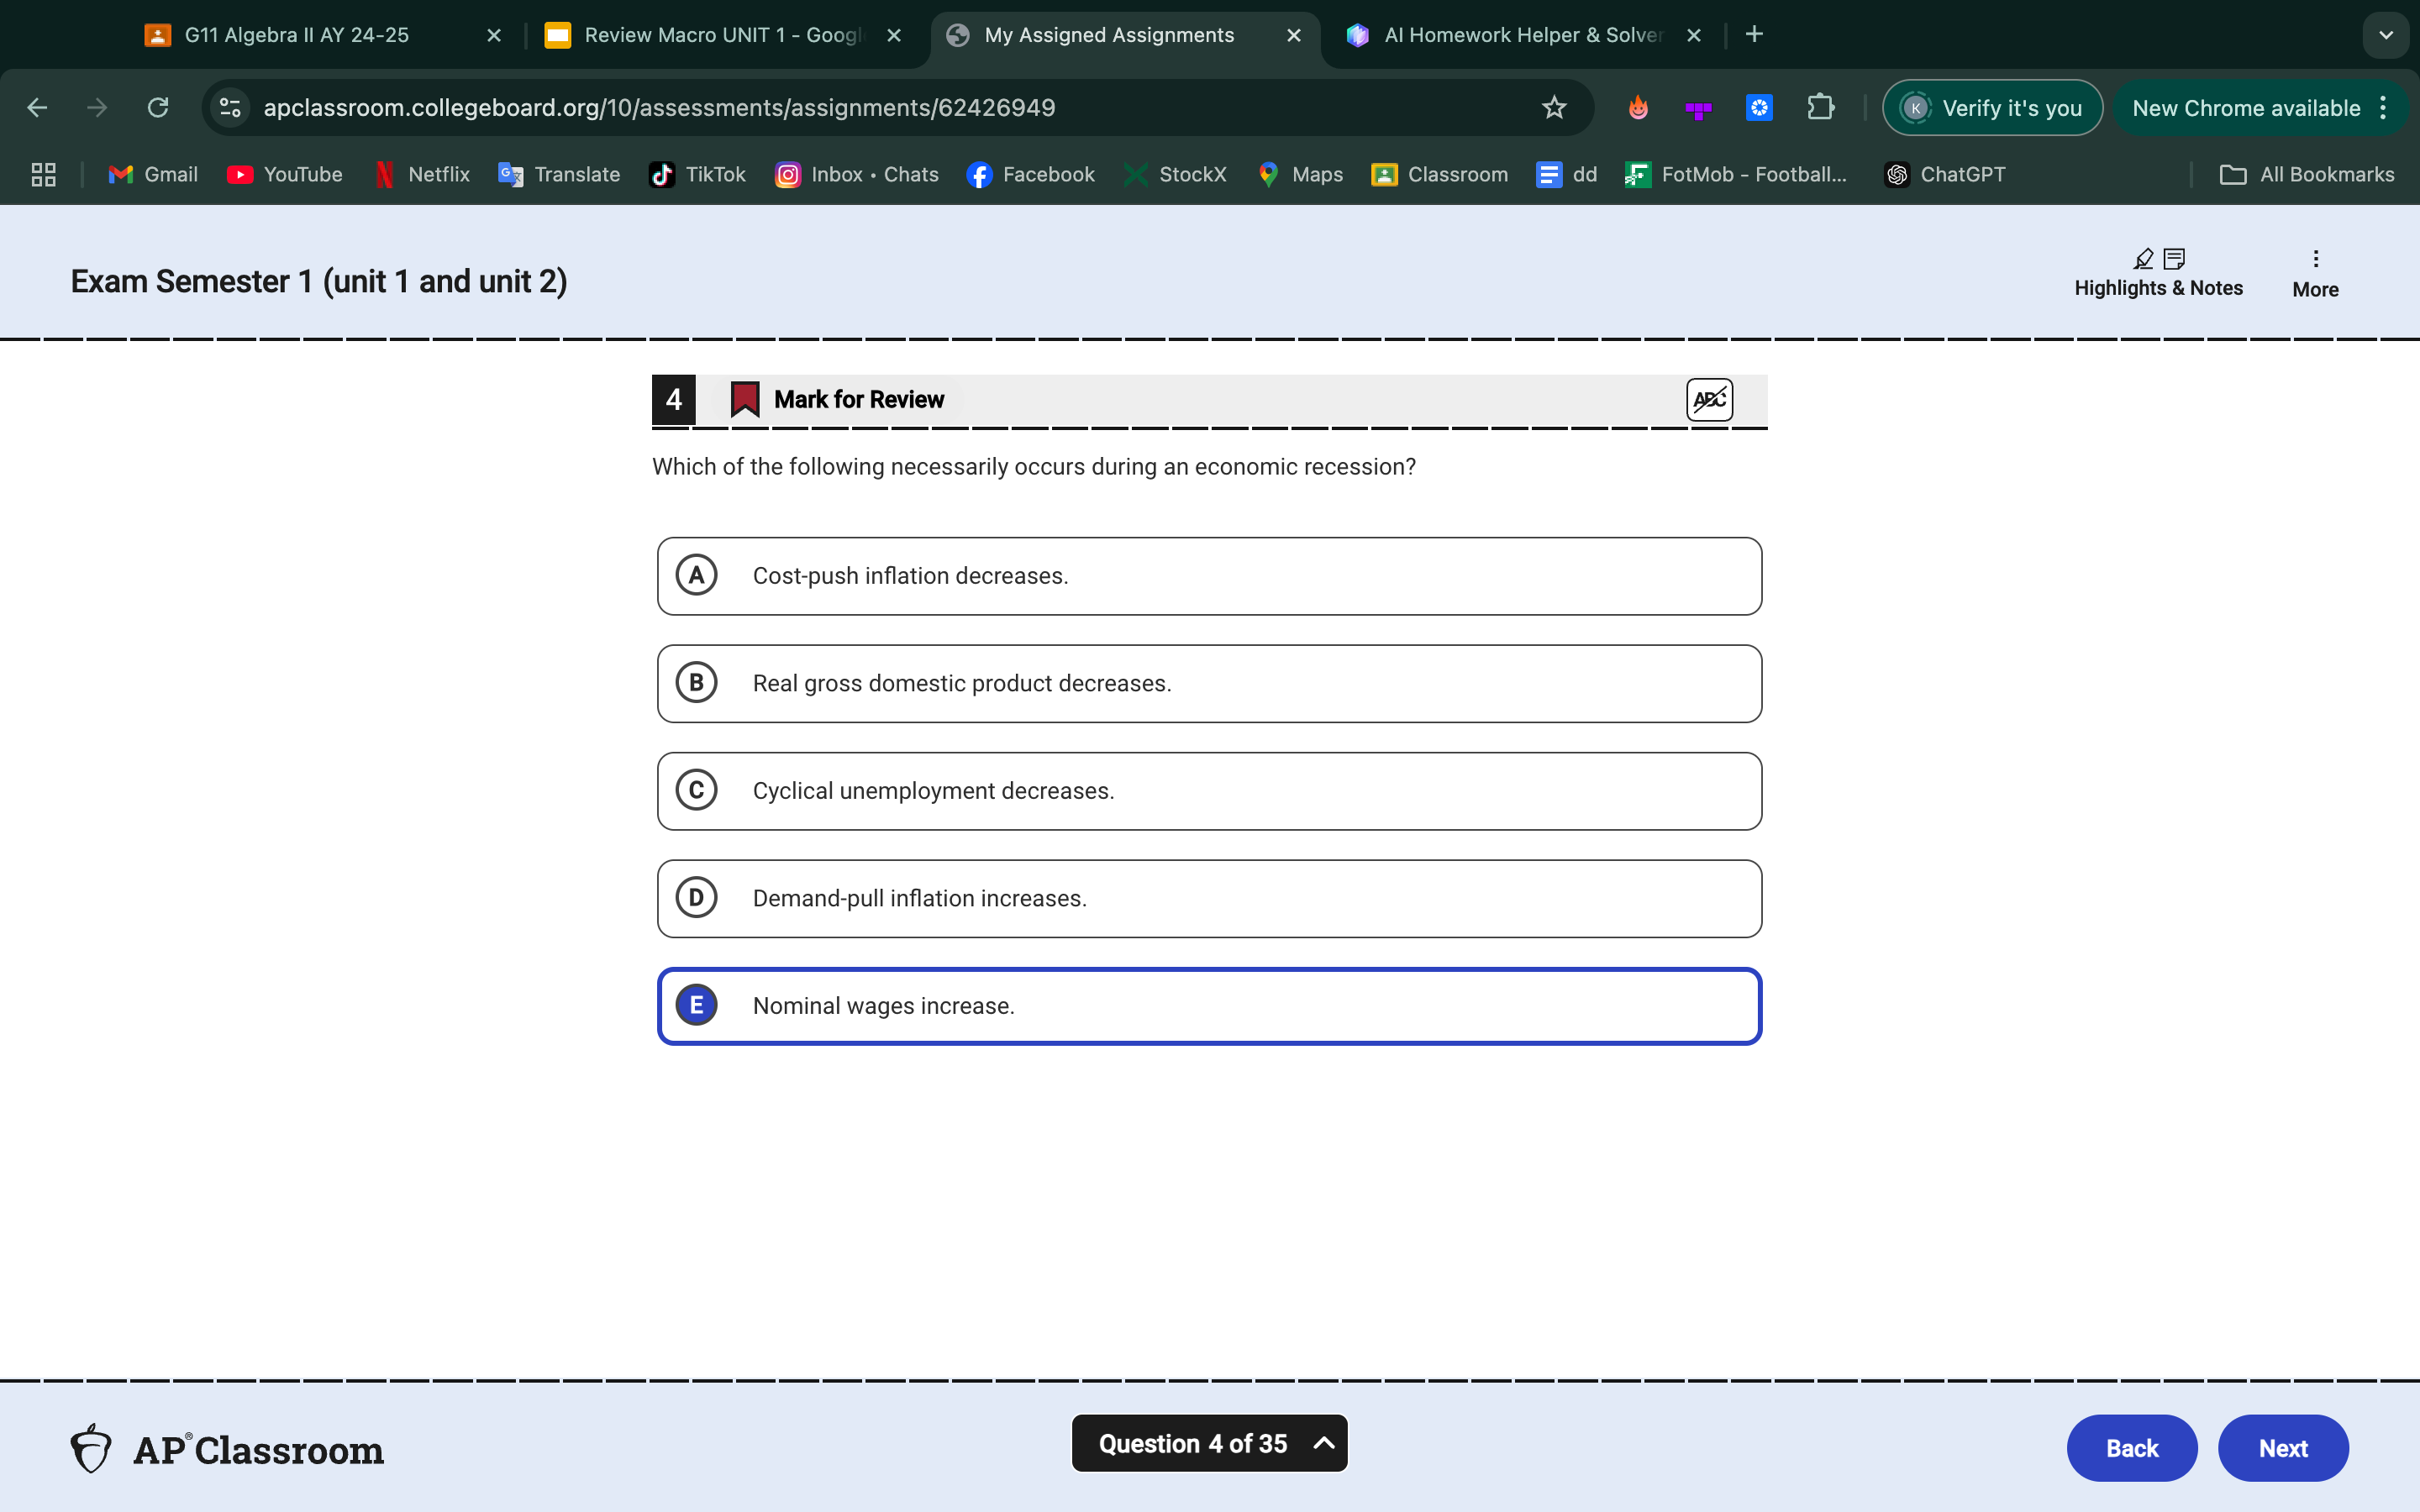Open the Netflix bookmark
Screen dimensions: 2420x1512
pyautogui.click(x=421, y=175)
